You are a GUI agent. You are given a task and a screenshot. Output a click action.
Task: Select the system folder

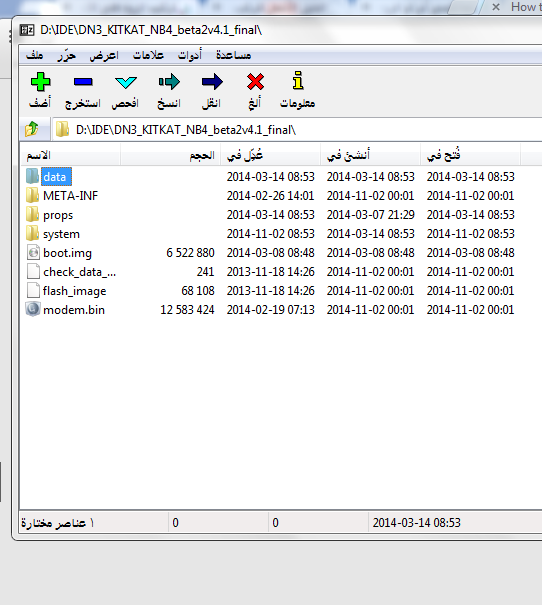pyautogui.click(x=61, y=234)
